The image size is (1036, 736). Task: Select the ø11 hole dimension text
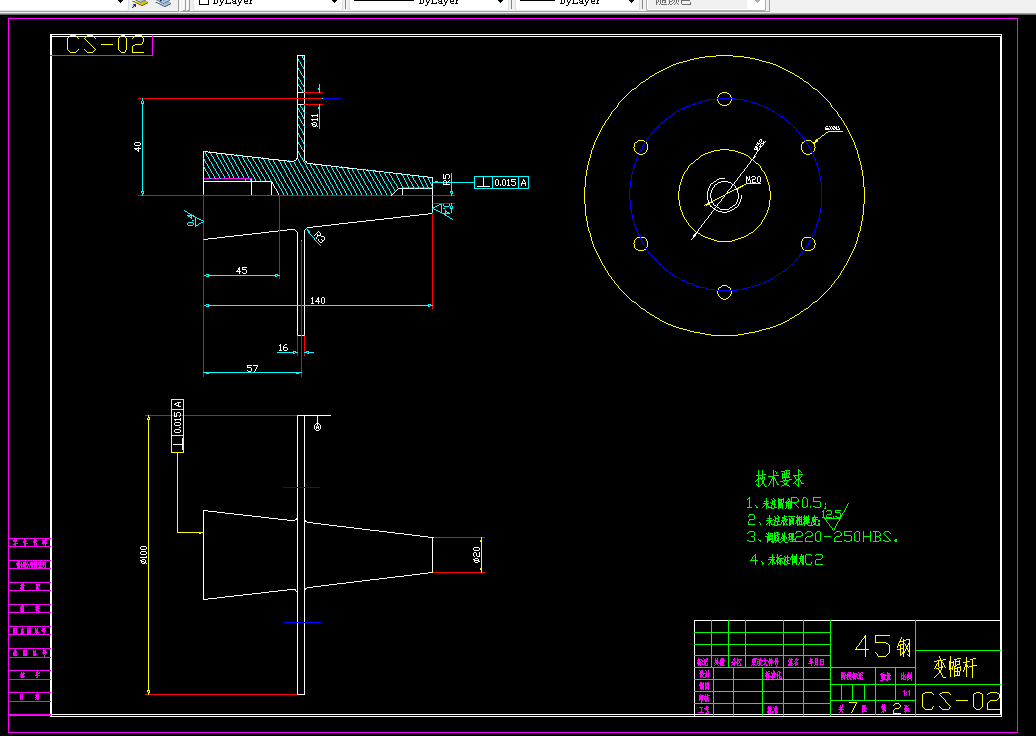(314, 120)
